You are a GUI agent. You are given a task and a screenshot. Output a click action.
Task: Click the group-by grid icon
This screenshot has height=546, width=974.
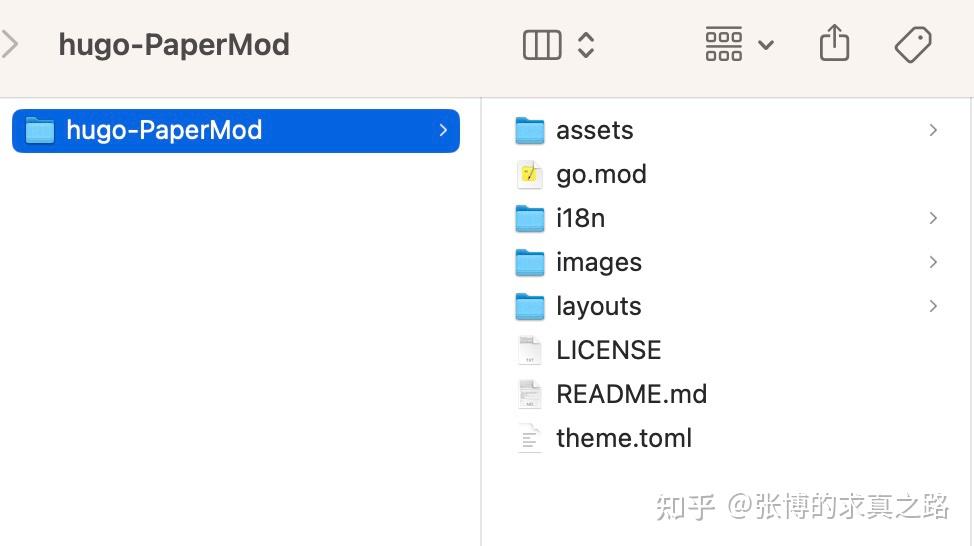724,45
